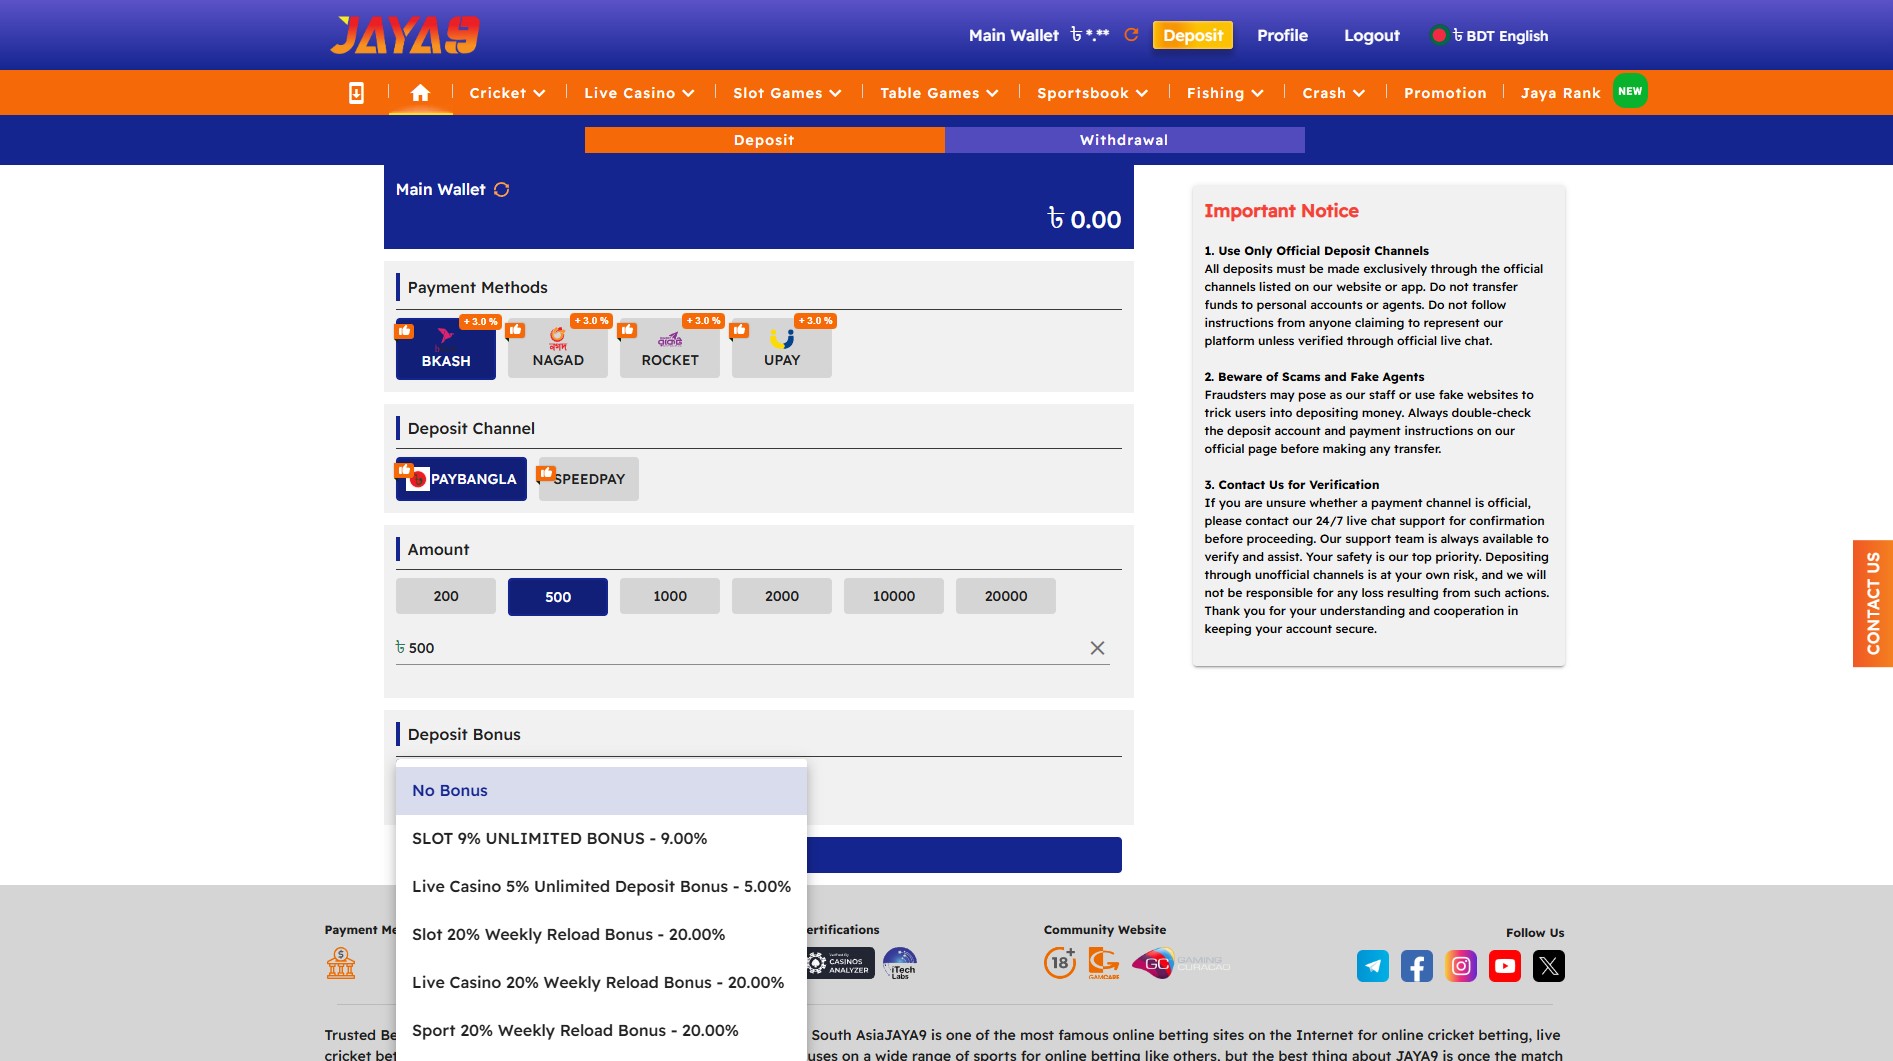Viewport: 1893px width, 1061px height.
Task: Clear the amount with the X icon
Action: click(x=1097, y=648)
